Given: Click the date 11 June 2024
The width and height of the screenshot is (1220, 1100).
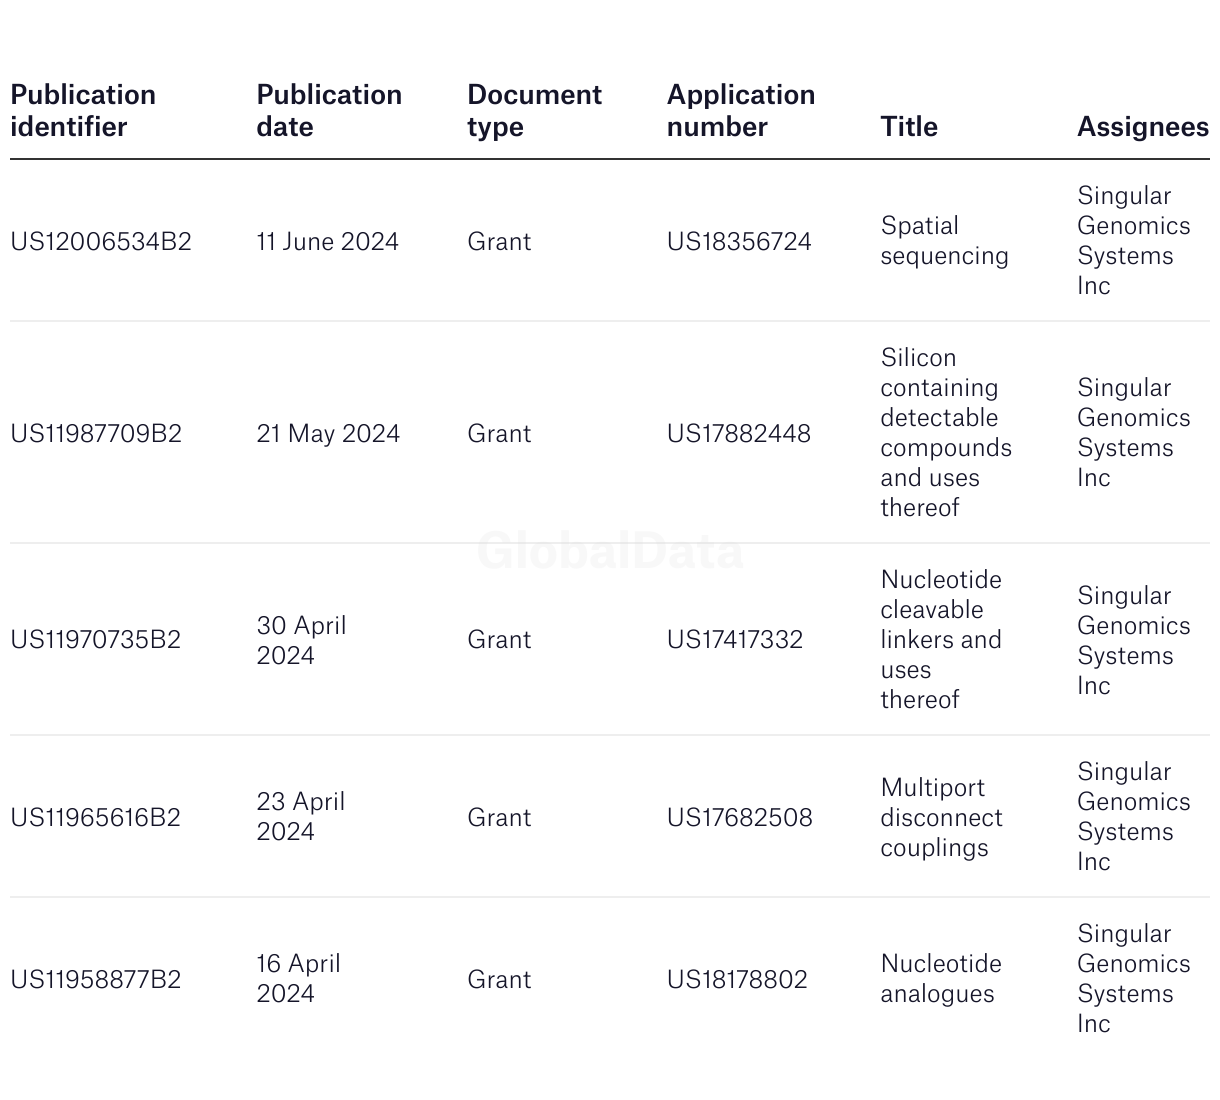Looking at the screenshot, I should coord(328,242).
